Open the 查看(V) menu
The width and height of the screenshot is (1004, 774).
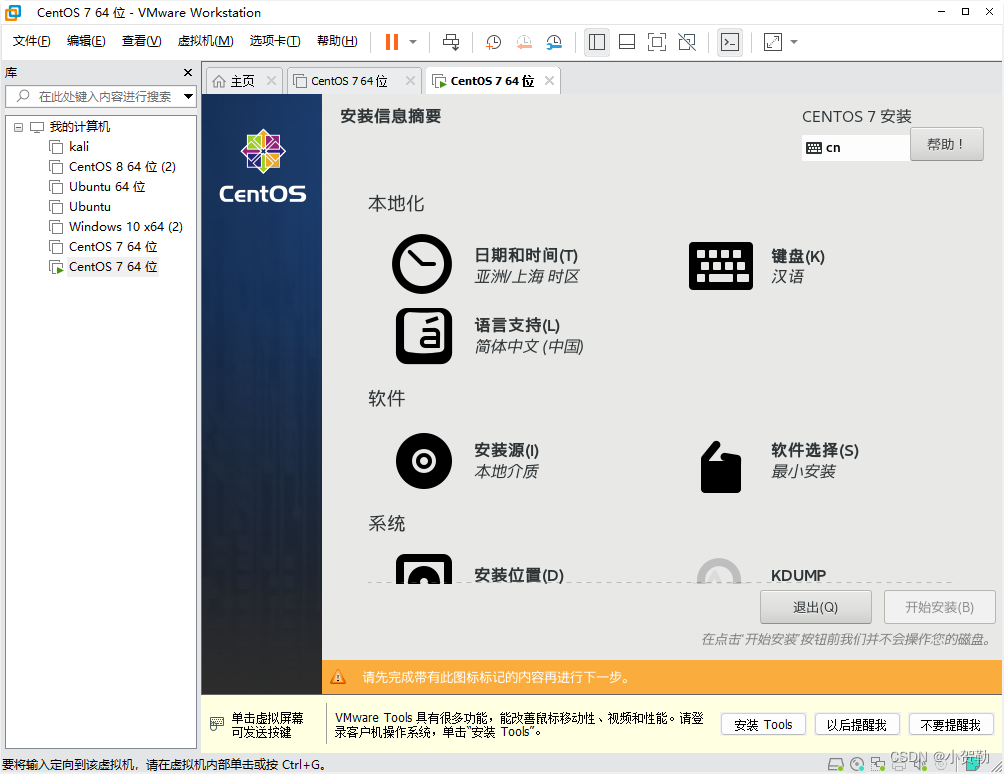click(142, 41)
